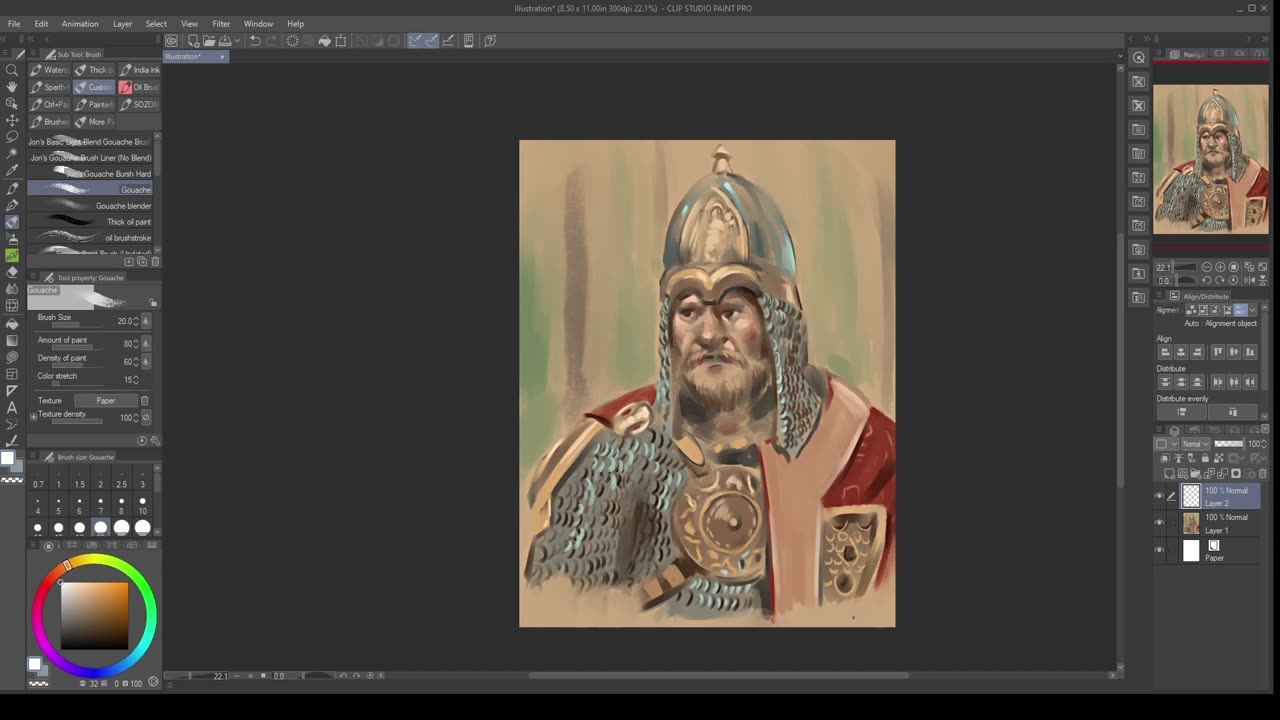Select the Eraser tool
1280x720 pixels.
click(12, 272)
